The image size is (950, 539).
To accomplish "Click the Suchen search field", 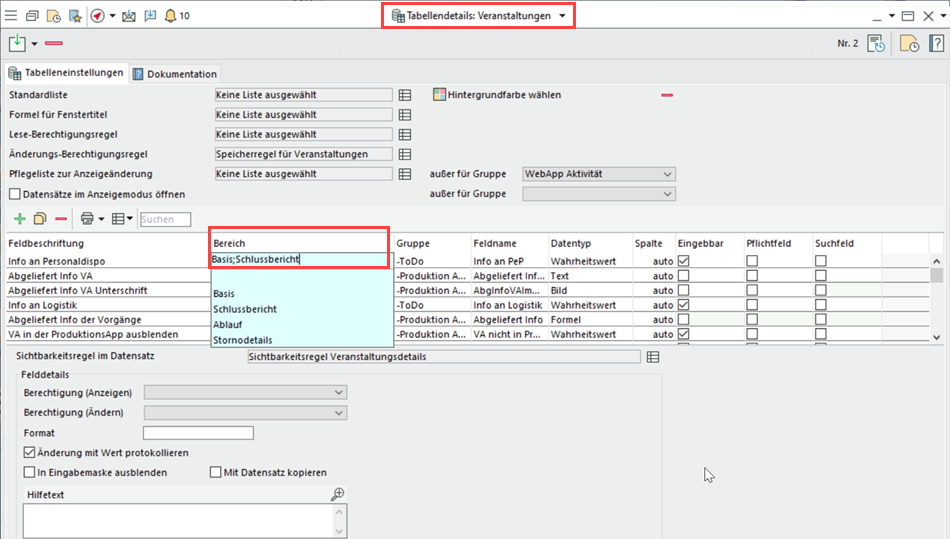I will point(165,219).
